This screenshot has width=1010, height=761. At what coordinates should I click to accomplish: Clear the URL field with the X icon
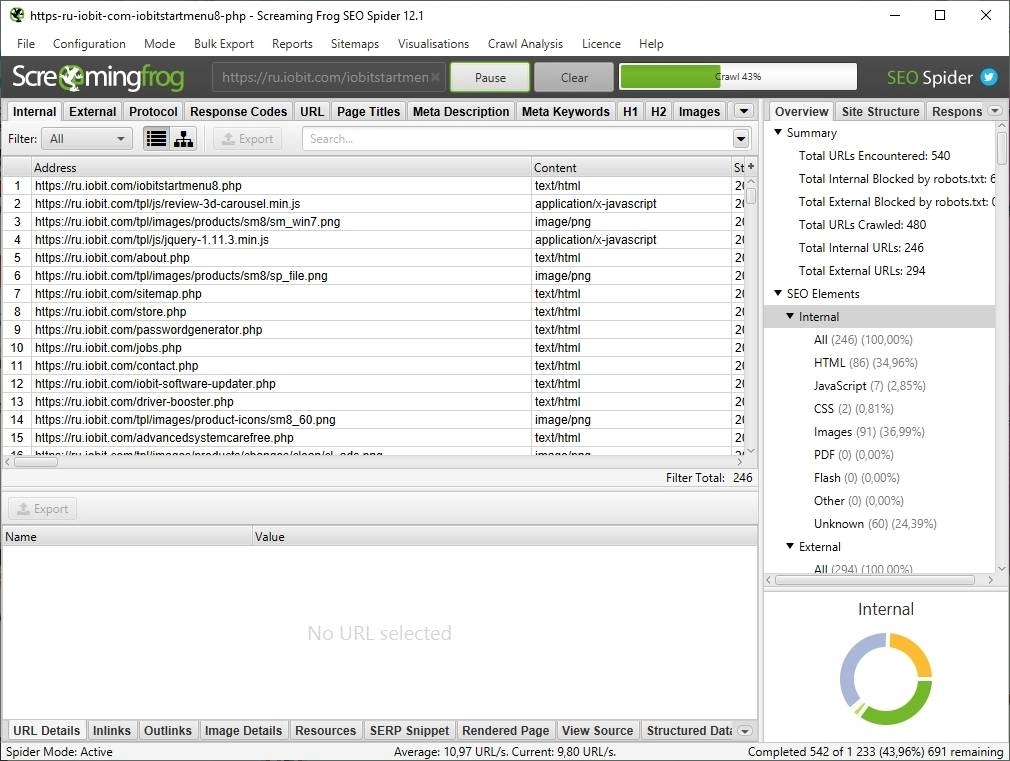click(435, 77)
